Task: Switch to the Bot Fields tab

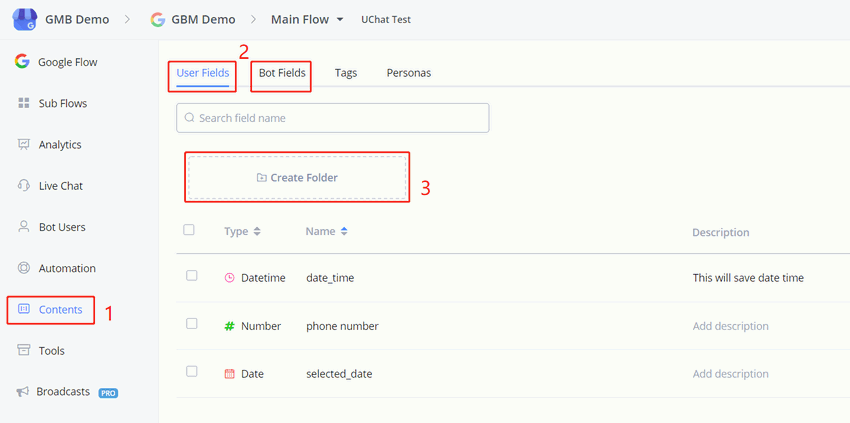Action: pos(282,73)
